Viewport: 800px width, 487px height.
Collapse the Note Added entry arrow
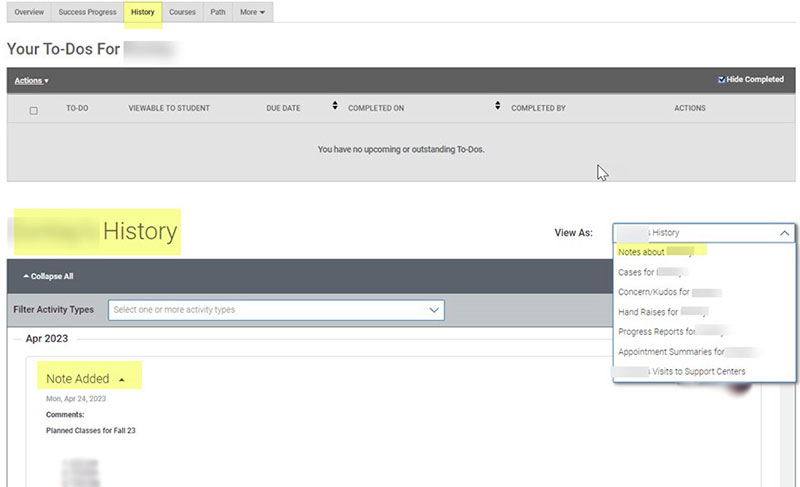coord(122,379)
